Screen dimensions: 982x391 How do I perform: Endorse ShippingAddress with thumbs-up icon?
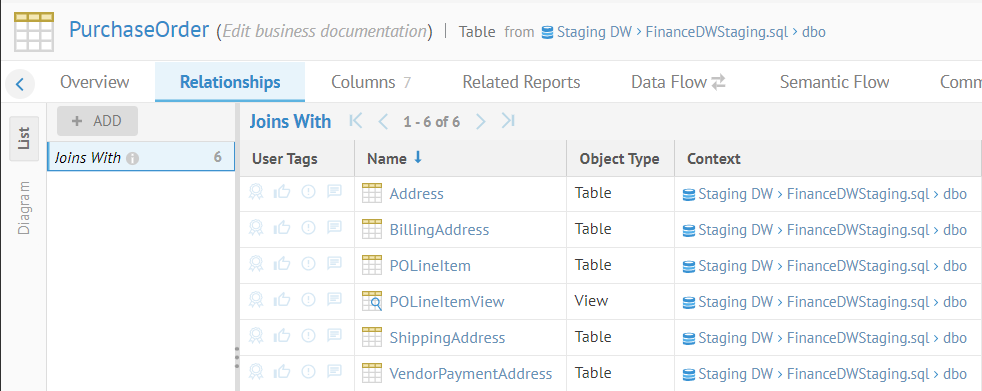pos(282,336)
